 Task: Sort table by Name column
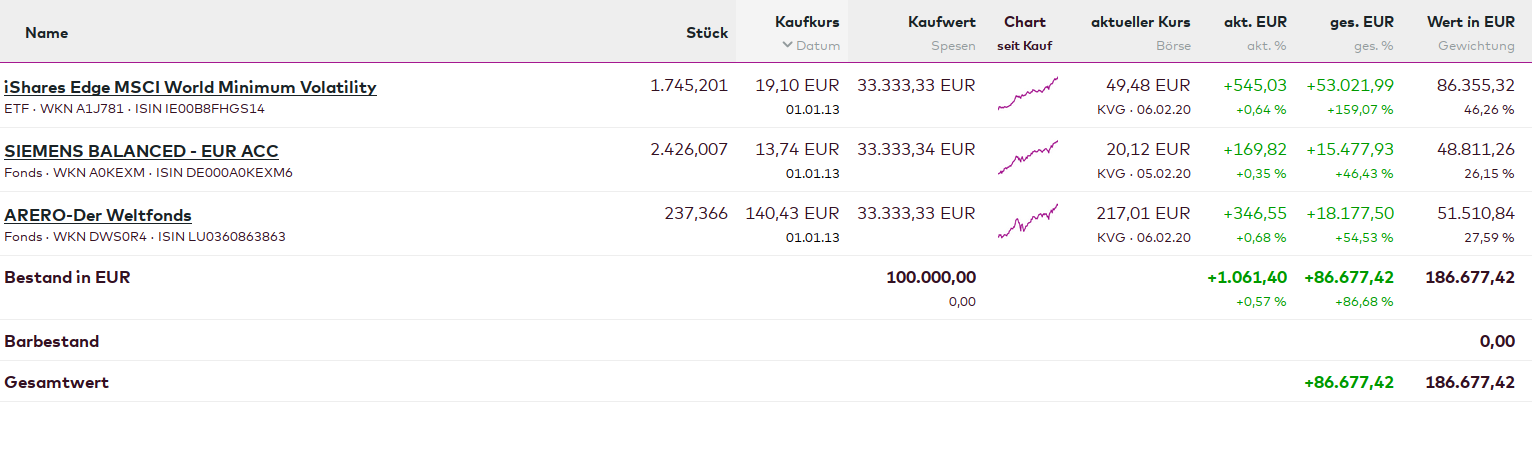pos(47,33)
